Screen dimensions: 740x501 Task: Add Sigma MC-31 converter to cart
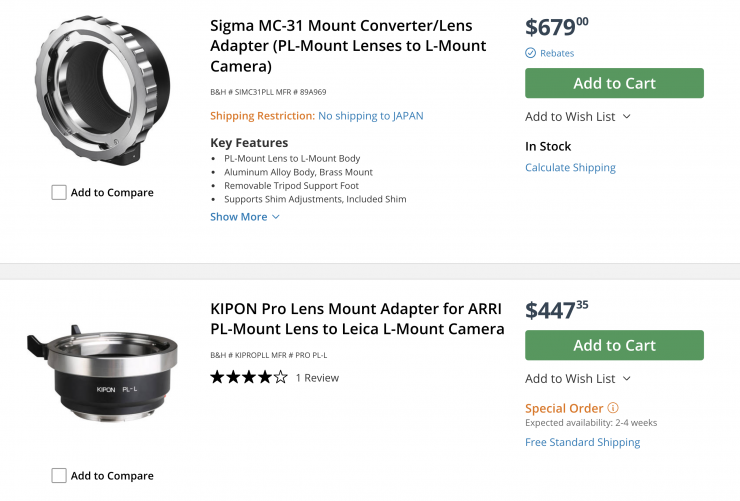[x=614, y=83]
